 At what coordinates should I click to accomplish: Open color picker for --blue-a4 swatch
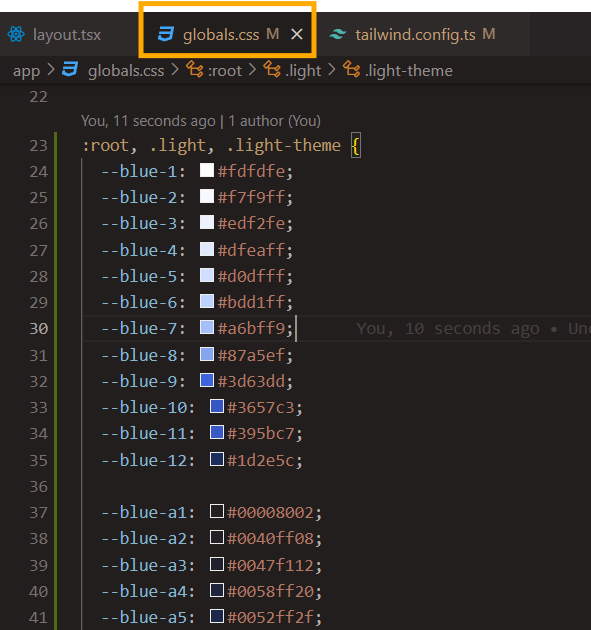click(x=217, y=591)
